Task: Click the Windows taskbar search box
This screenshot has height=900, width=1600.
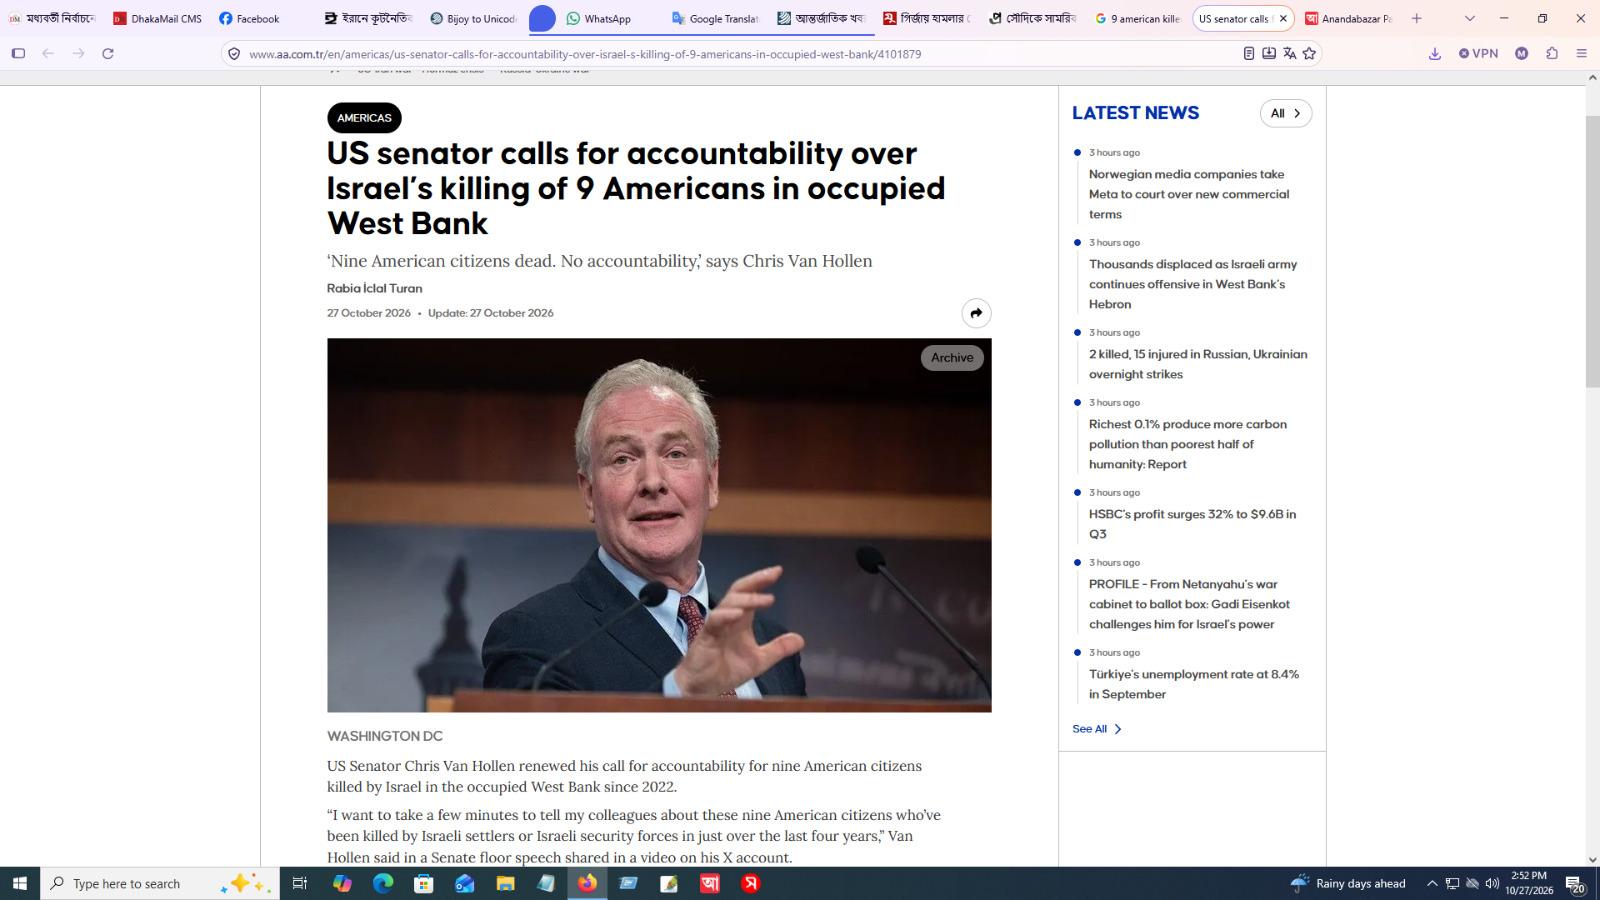Action: pyautogui.click(x=160, y=883)
